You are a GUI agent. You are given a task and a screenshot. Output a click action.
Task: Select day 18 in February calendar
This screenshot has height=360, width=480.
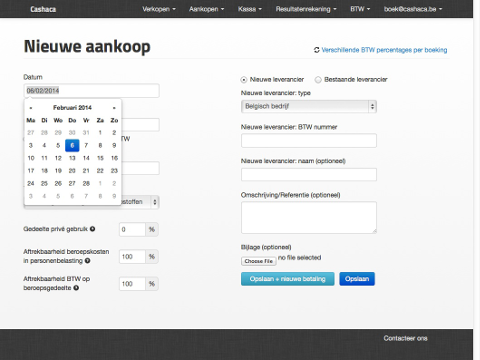point(44,171)
